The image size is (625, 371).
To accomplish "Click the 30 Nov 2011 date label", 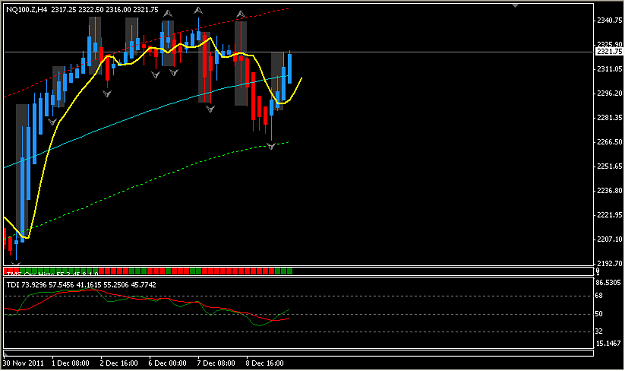I will [x=24, y=363].
